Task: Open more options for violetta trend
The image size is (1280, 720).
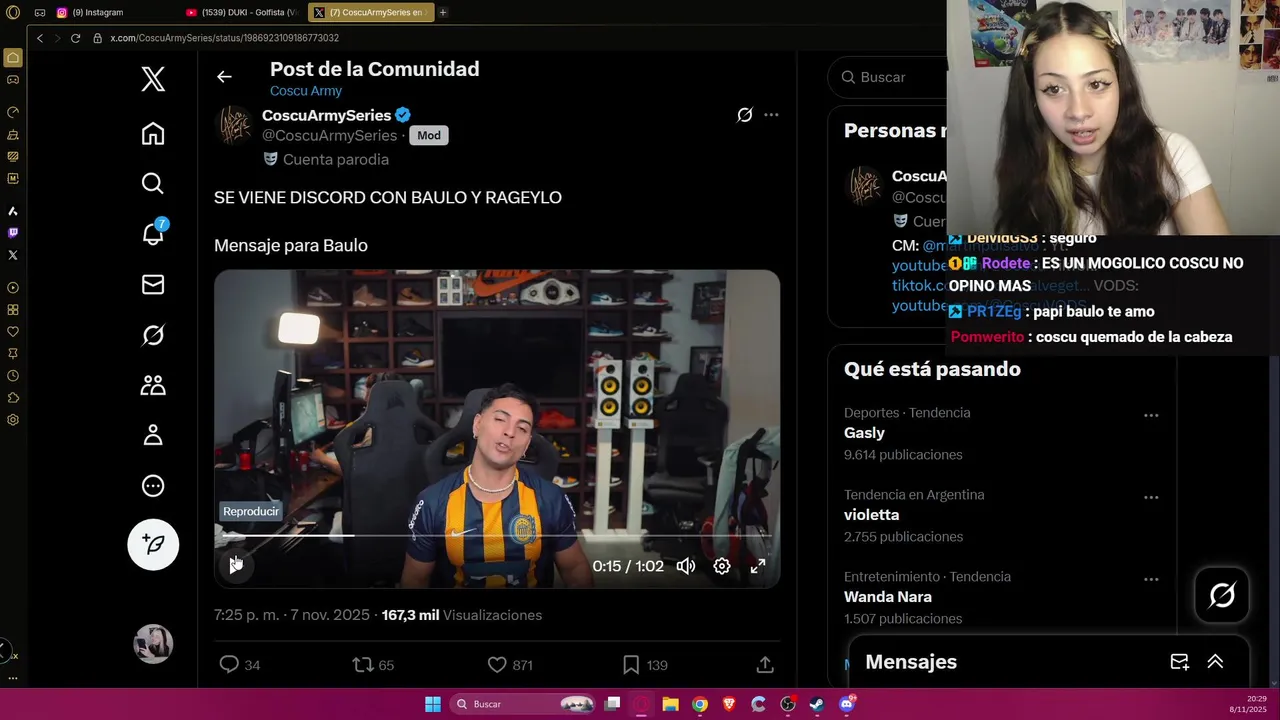Action: (x=1151, y=497)
